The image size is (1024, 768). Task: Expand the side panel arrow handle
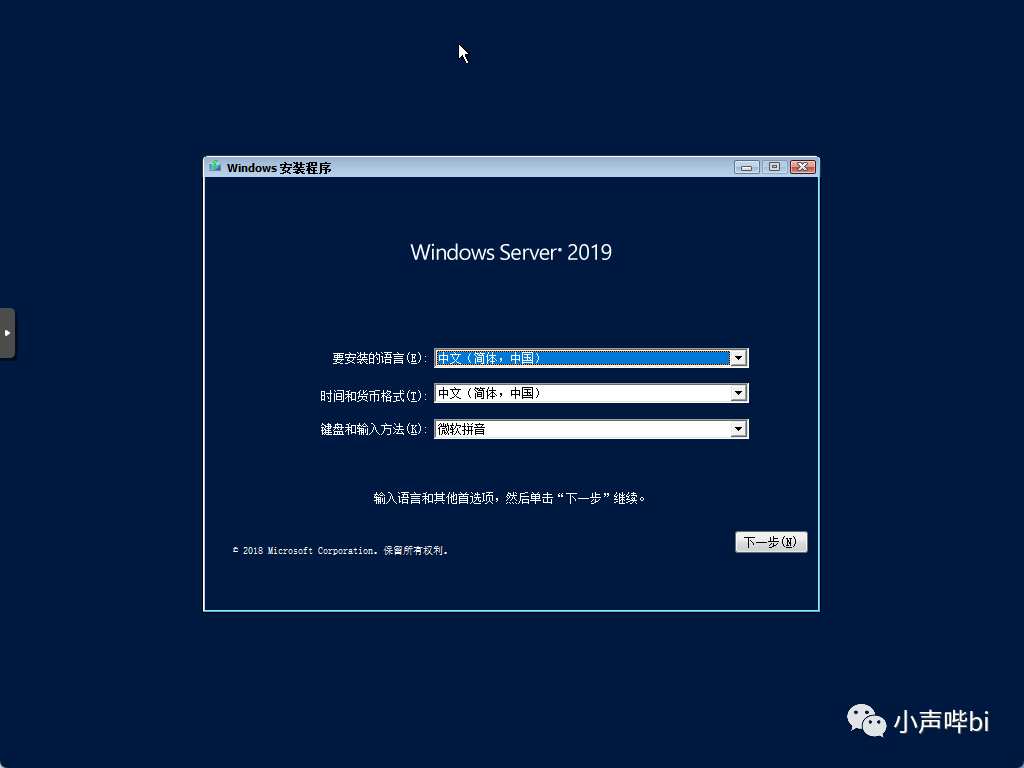coord(7,333)
